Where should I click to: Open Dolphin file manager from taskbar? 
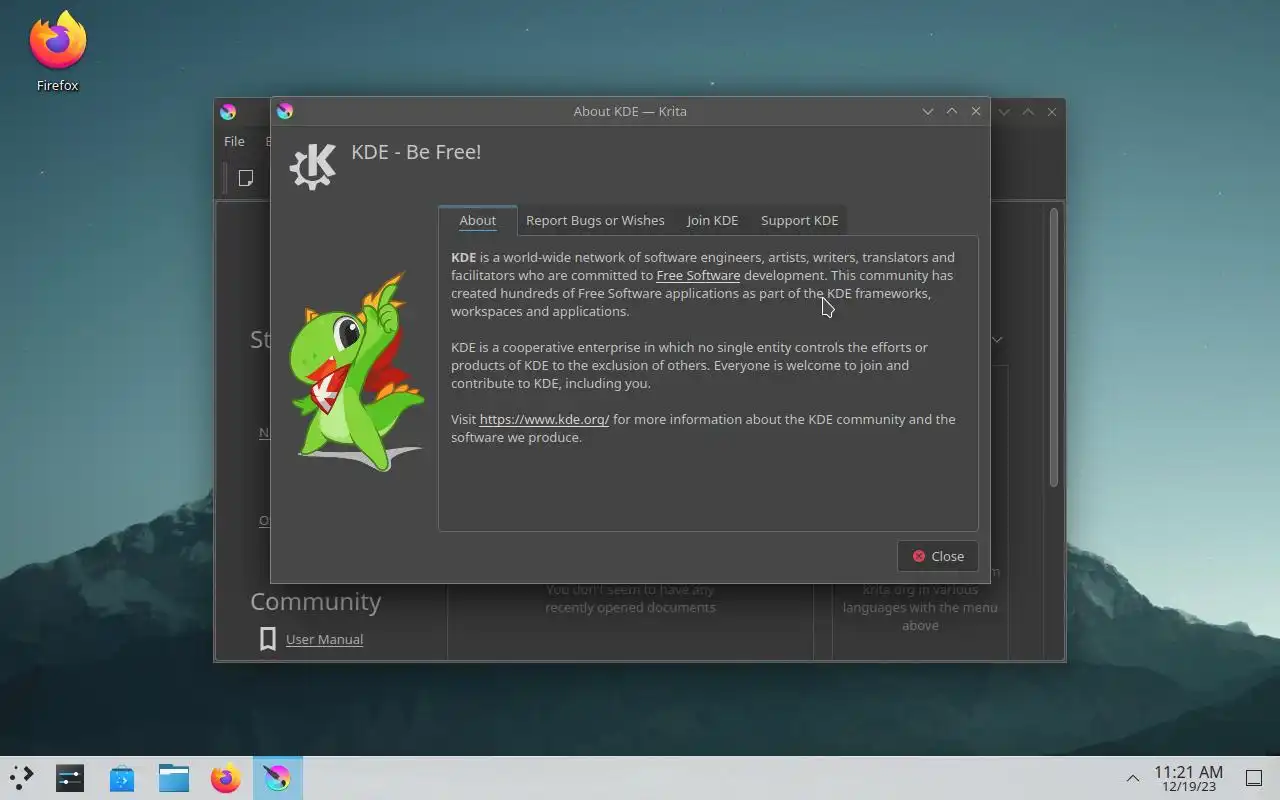point(174,777)
